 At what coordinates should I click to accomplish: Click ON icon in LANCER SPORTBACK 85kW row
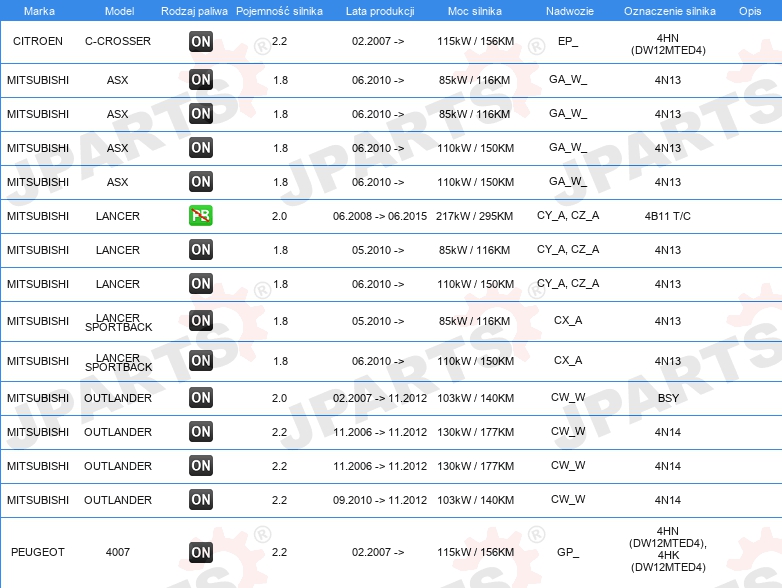pyautogui.click(x=201, y=320)
